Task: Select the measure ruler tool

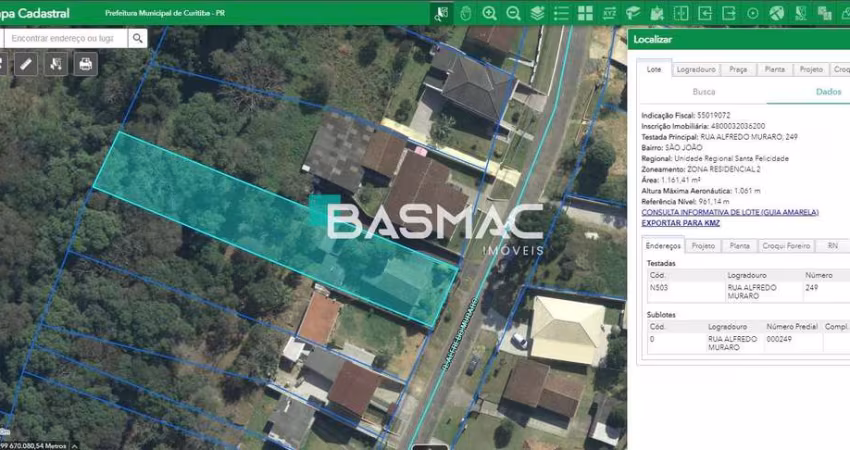Action: (x=25, y=64)
